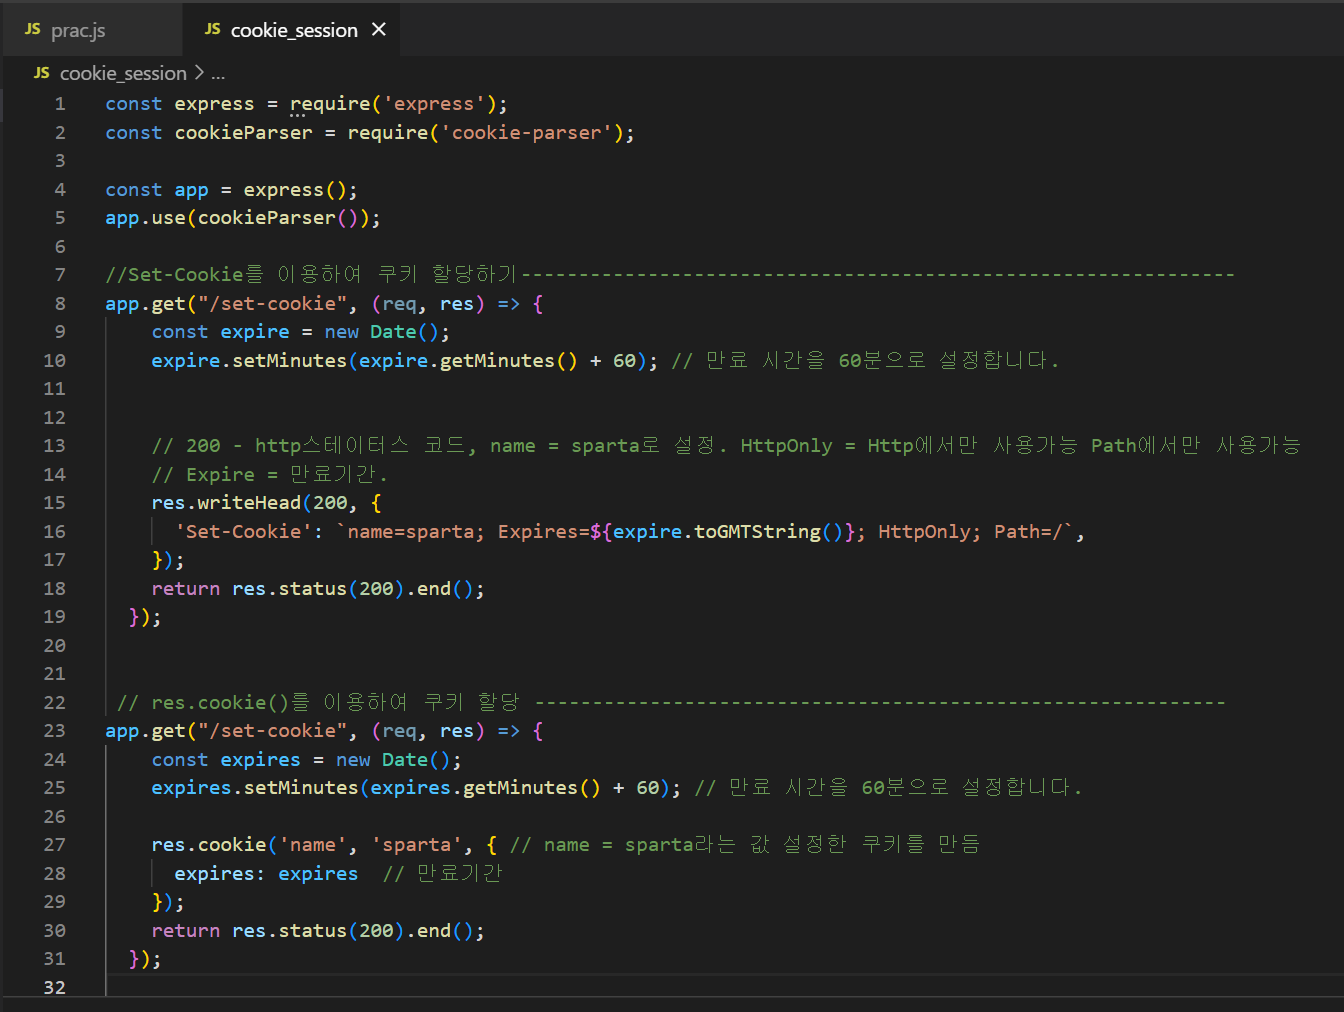
Task: Click the expire variable declaration on line 9
Action: pos(255,332)
